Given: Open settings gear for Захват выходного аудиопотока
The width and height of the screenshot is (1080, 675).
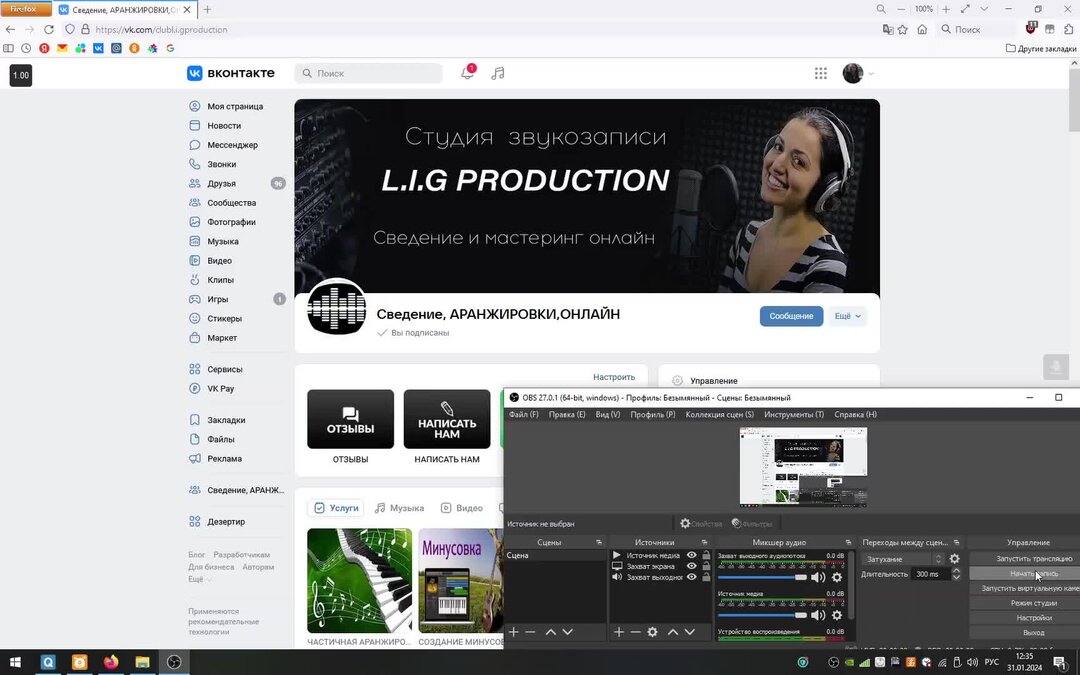Looking at the screenshot, I should (x=837, y=577).
